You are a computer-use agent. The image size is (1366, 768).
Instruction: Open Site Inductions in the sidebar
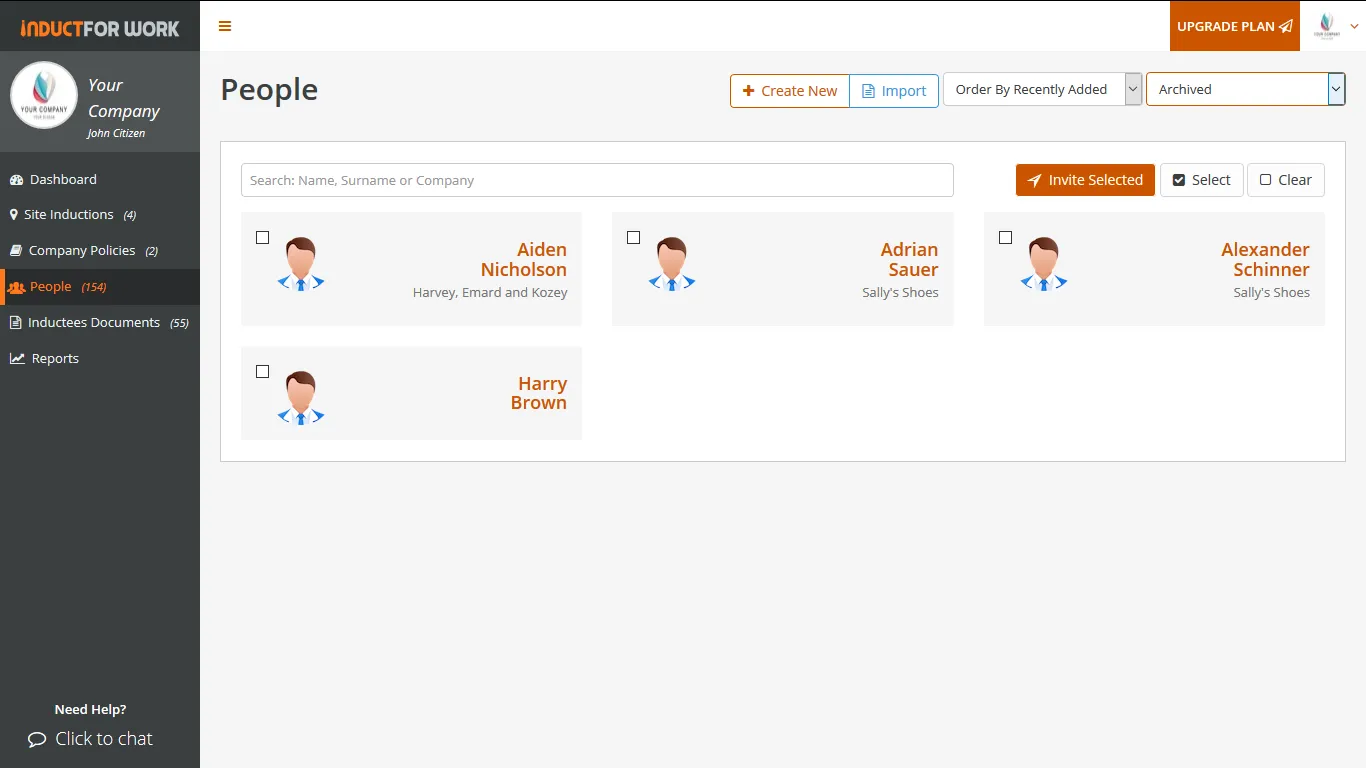100,215
